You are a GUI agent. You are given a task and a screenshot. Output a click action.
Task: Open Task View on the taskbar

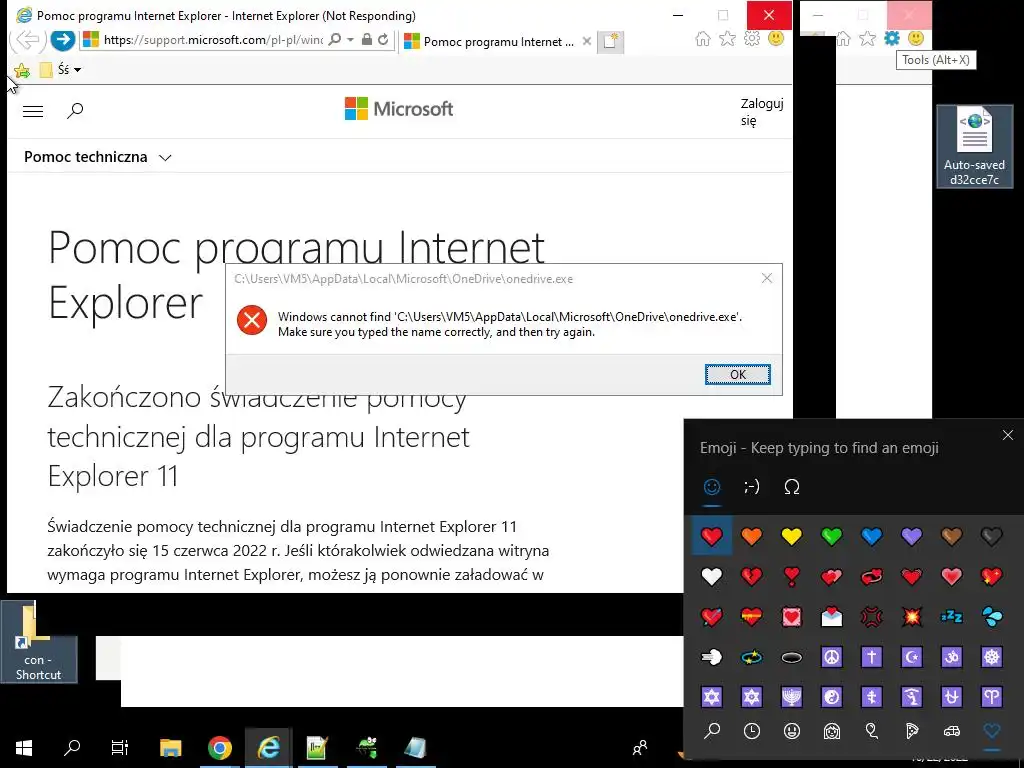click(x=120, y=748)
